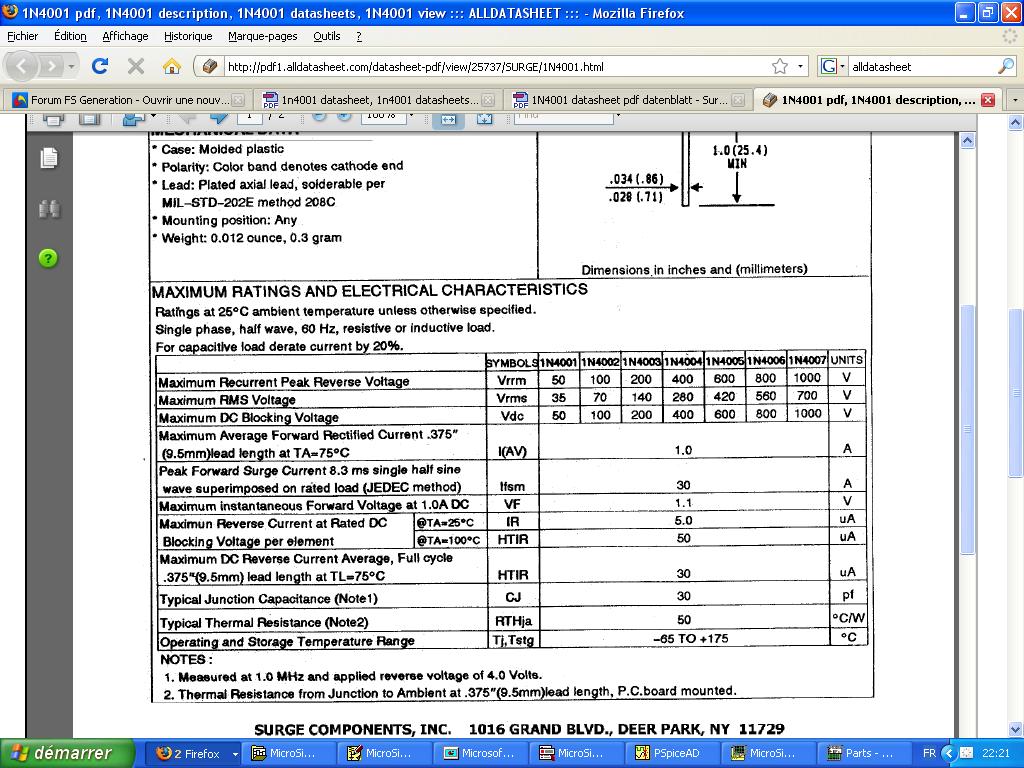Click the PDF viewer scroll-up arrow
Image resolution: width=1024 pixels, height=768 pixels.
click(x=967, y=140)
